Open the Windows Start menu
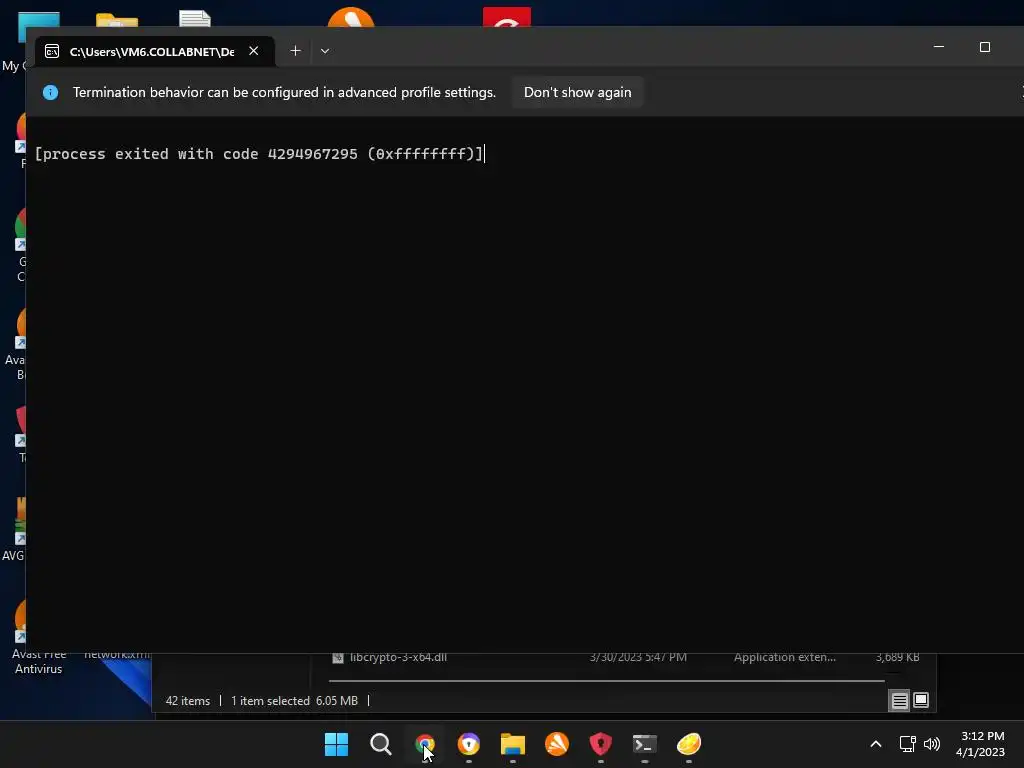Screen dimensions: 1024x768 pyautogui.click(x=336, y=744)
